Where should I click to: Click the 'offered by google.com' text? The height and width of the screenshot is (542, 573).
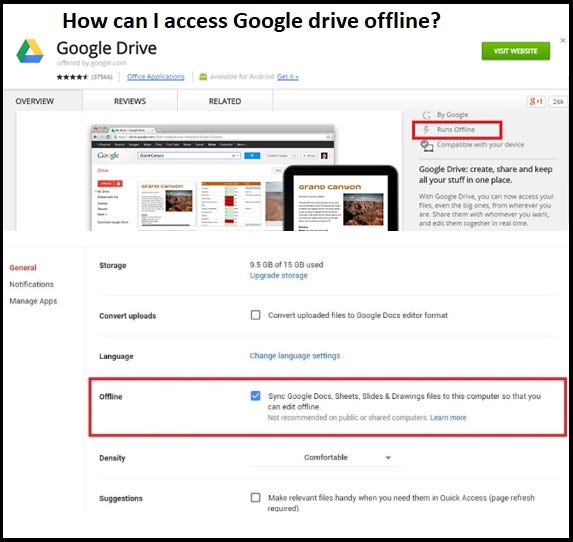coord(92,63)
